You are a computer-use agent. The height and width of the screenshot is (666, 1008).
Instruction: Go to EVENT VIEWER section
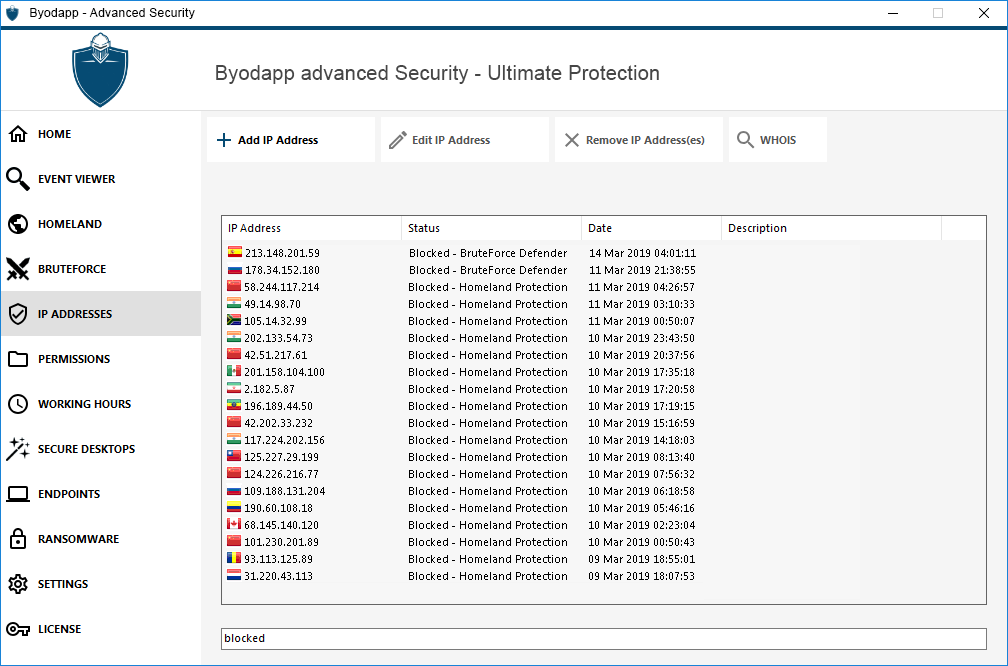(101, 179)
